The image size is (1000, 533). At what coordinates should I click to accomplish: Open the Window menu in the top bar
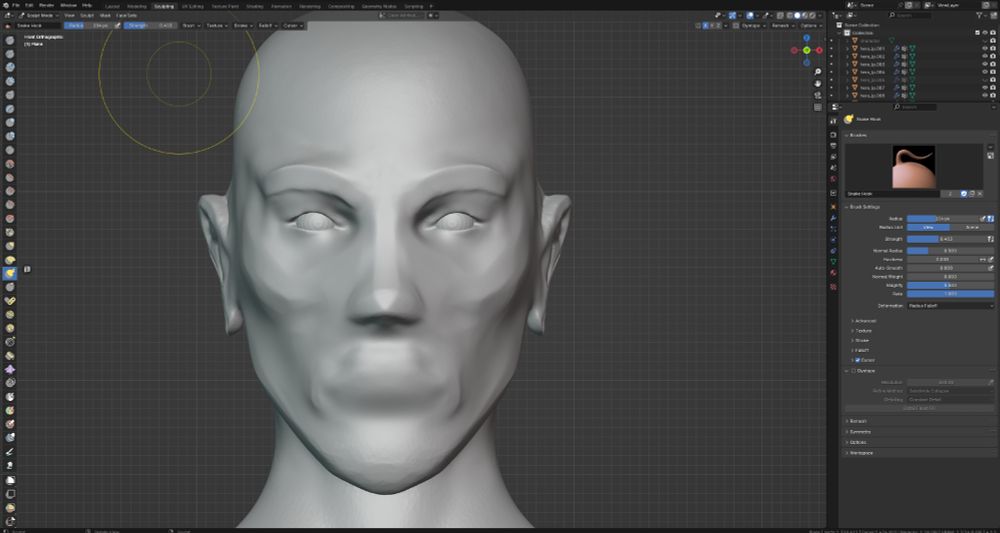coord(67,5)
